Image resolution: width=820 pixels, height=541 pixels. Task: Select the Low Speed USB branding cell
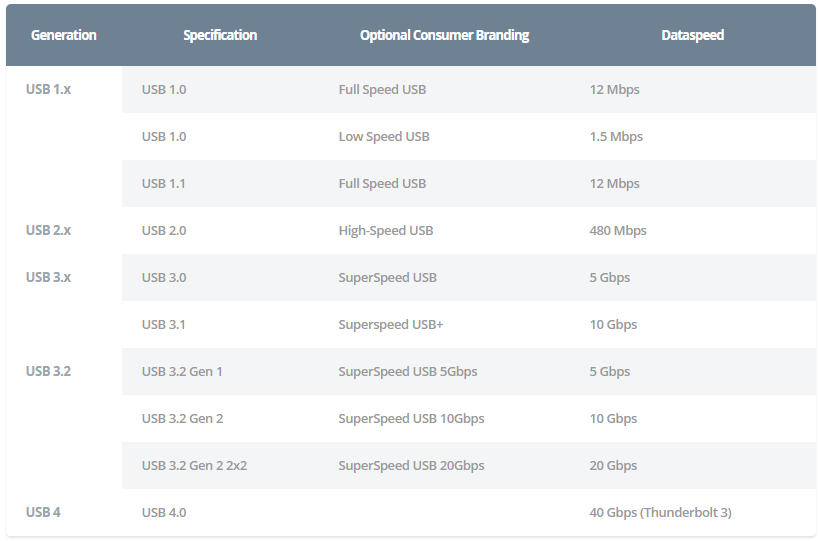384,137
